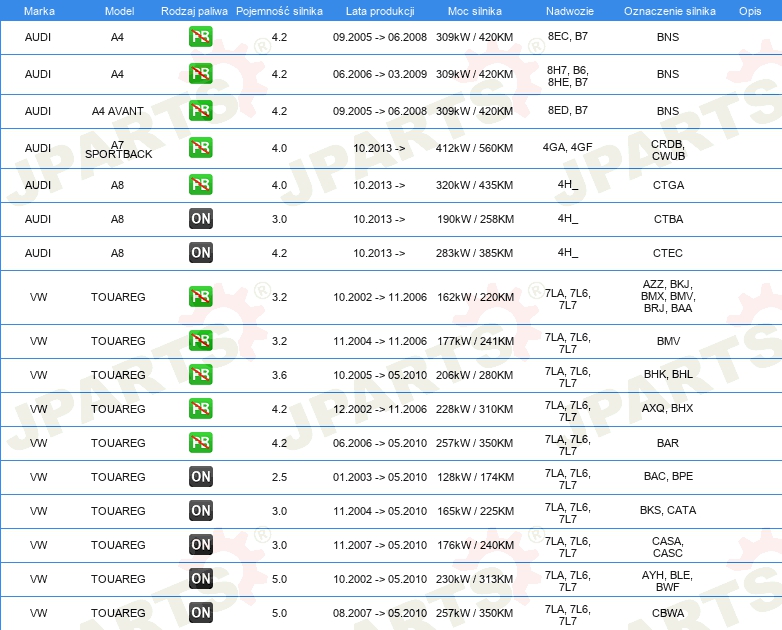The image size is (782, 630).
Task: Click production years 10.2002 -> 11.2006
Action: pyautogui.click(x=380, y=297)
